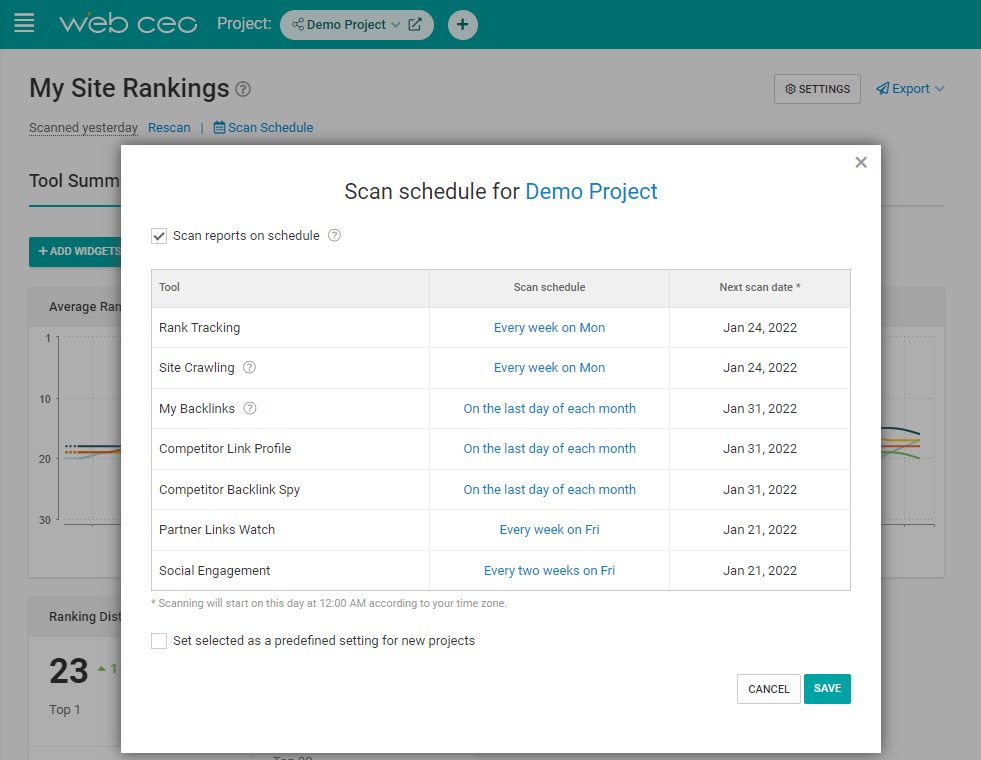Open the hamburger navigation menu
The height and width of the screenshot is (760, 981).
(24, 23)
